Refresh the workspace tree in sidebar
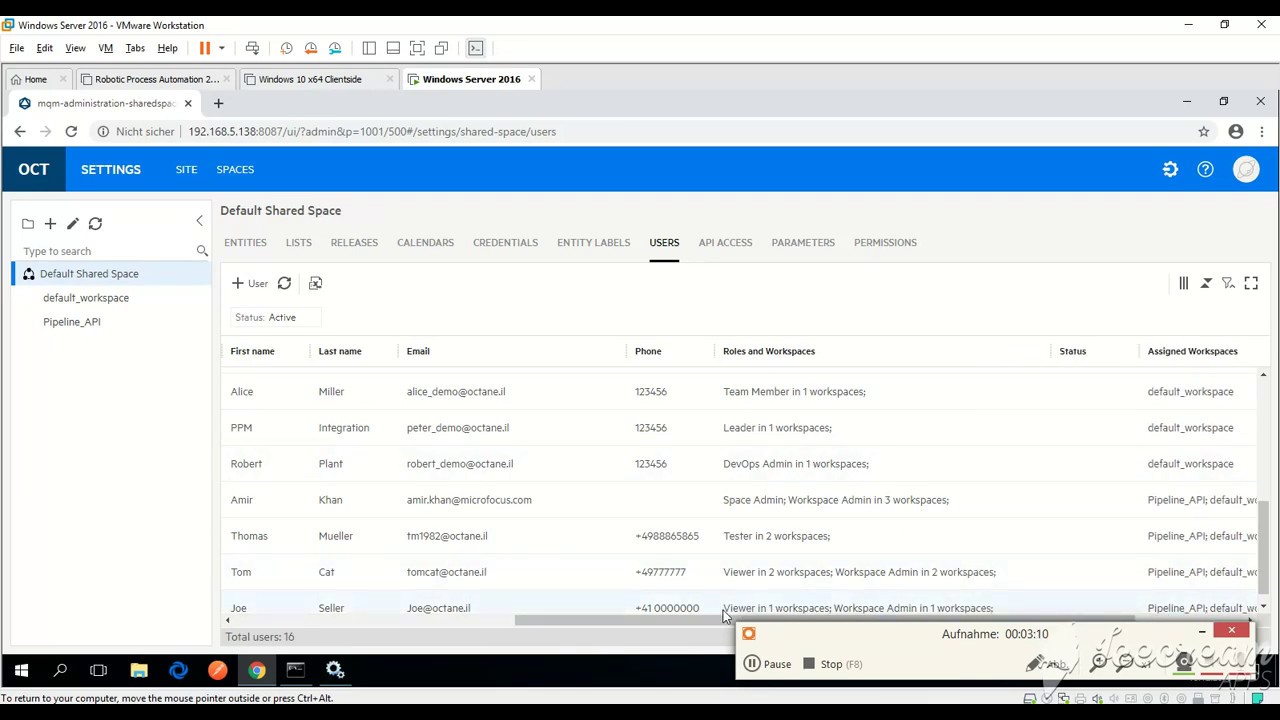This screenshot has width=1280, height=720. point(95,224)
